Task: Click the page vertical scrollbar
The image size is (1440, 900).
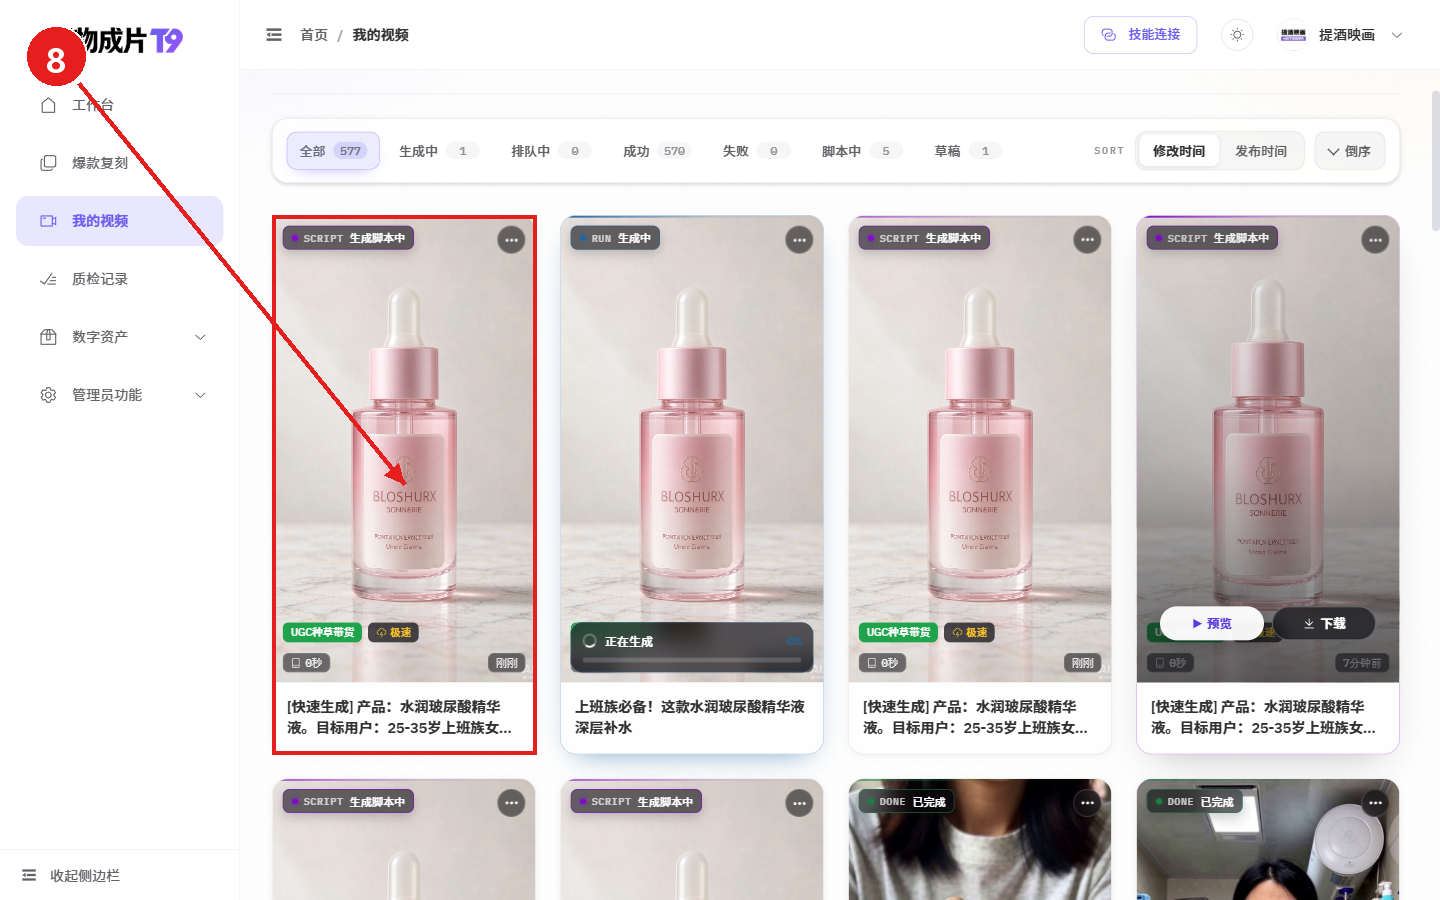Action: click(1435, 160)
